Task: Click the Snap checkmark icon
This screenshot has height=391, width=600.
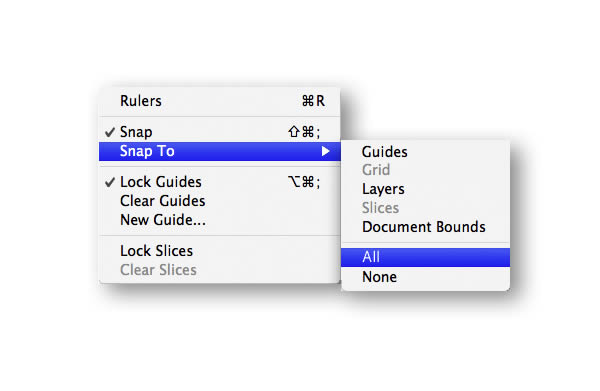Action: pos(110,132)
